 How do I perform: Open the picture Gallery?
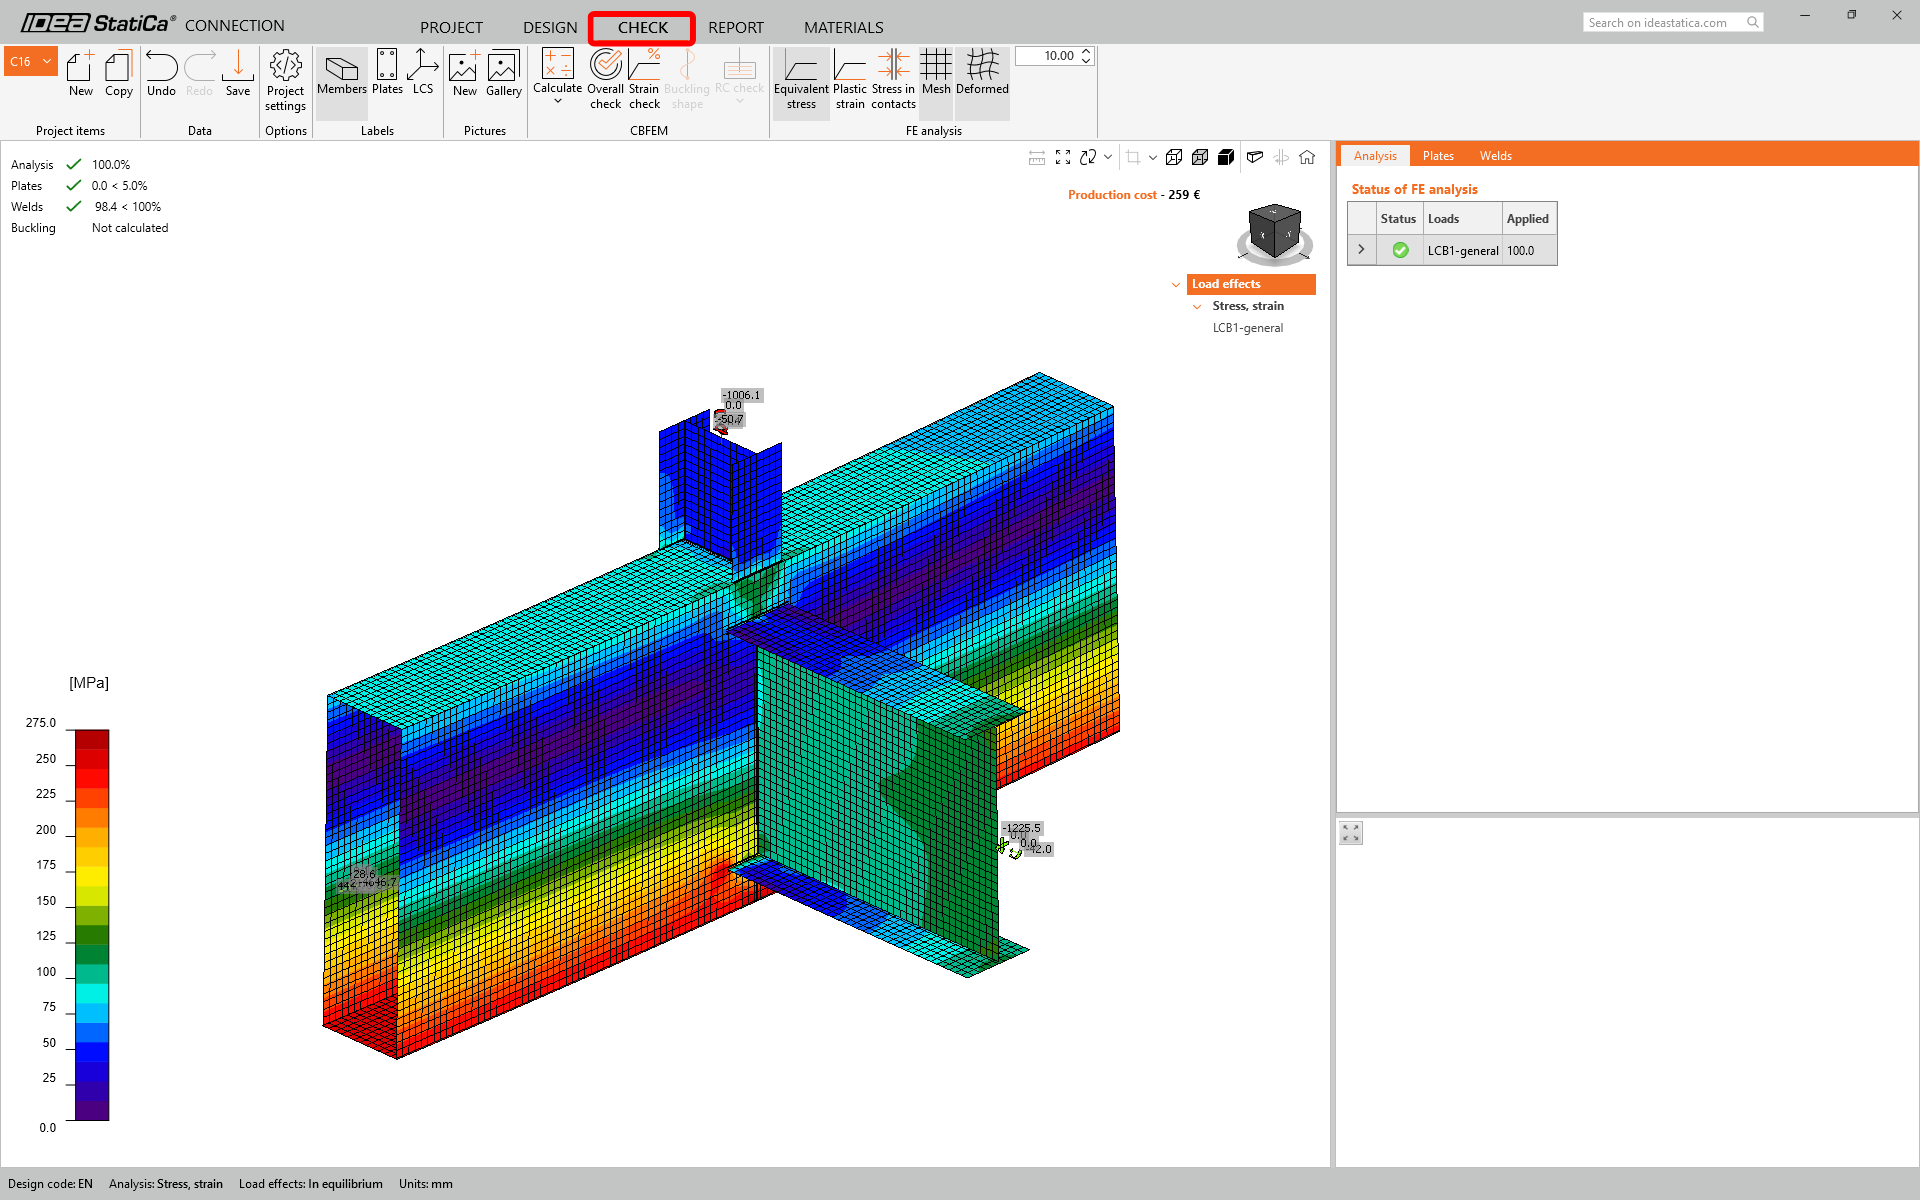point(503,73)
